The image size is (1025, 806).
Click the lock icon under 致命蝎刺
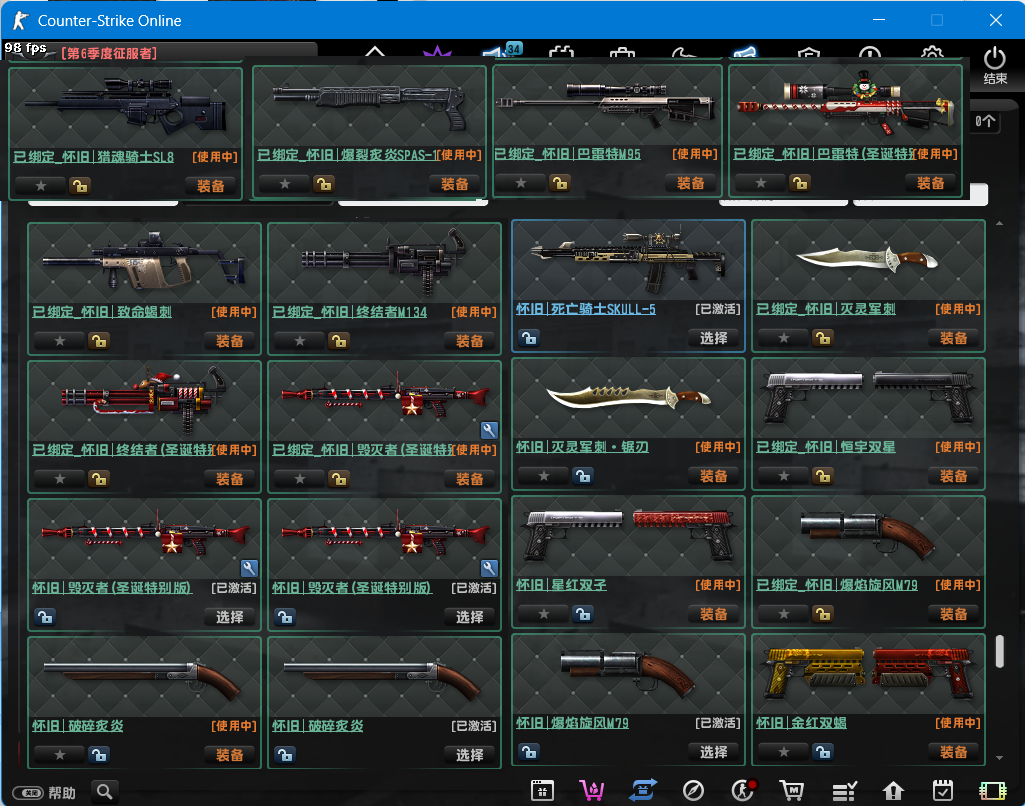(99, 341)
